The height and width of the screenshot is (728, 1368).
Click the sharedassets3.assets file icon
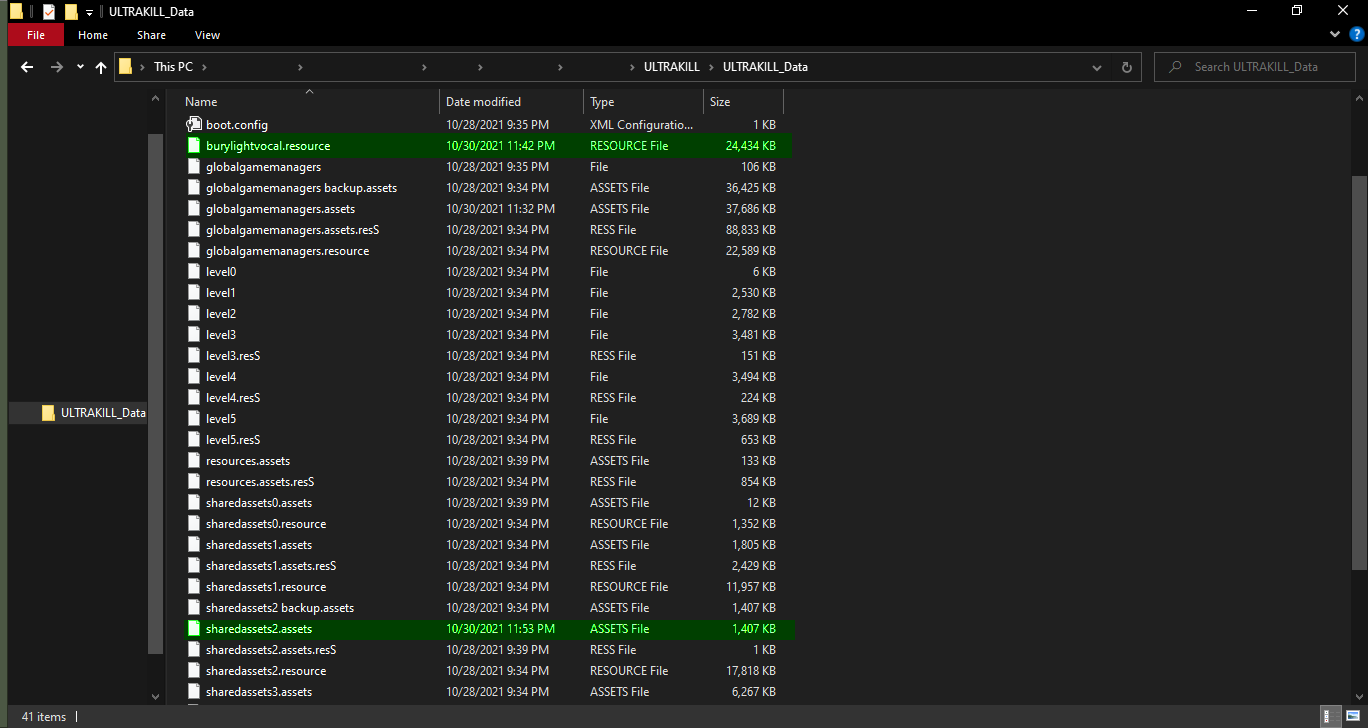[x=195, y=692]
